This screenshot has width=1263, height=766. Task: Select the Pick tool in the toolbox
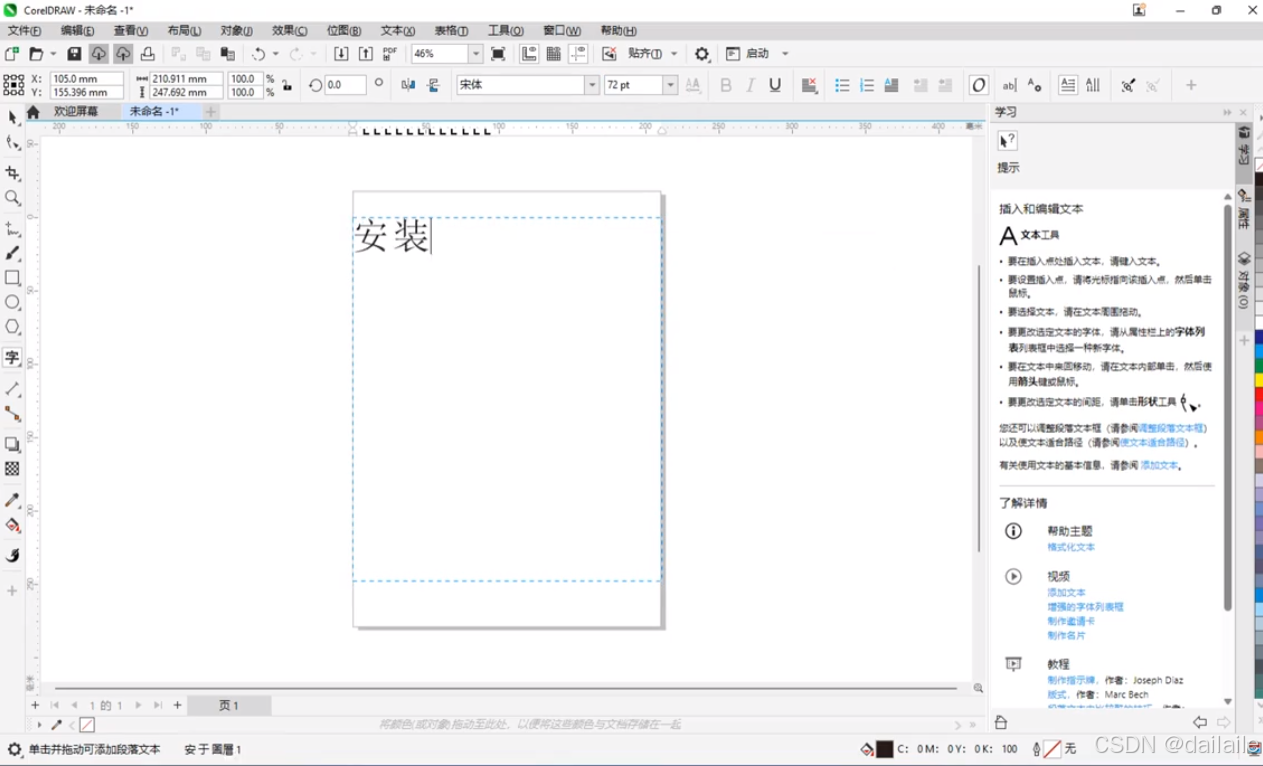pyautogui.click(x=13, y=117)
